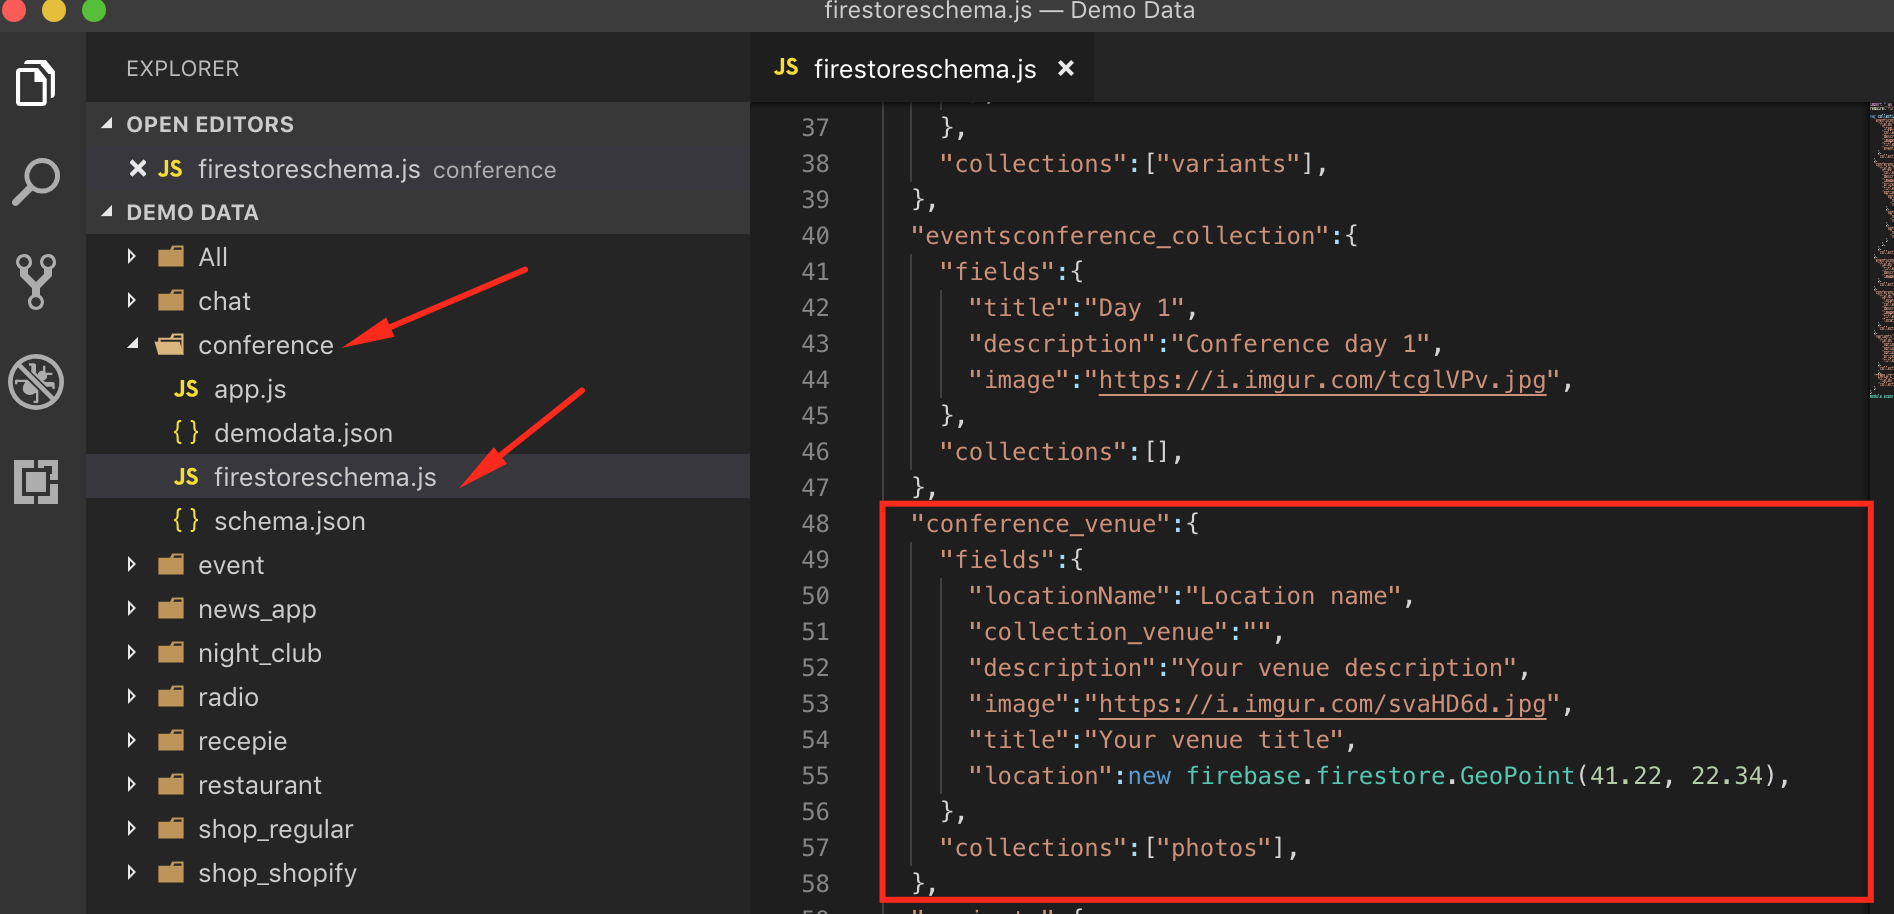This screenshot has height=914, width=1894.
Task: Click the shop_shopify folder icon
Action: [171, 873]
